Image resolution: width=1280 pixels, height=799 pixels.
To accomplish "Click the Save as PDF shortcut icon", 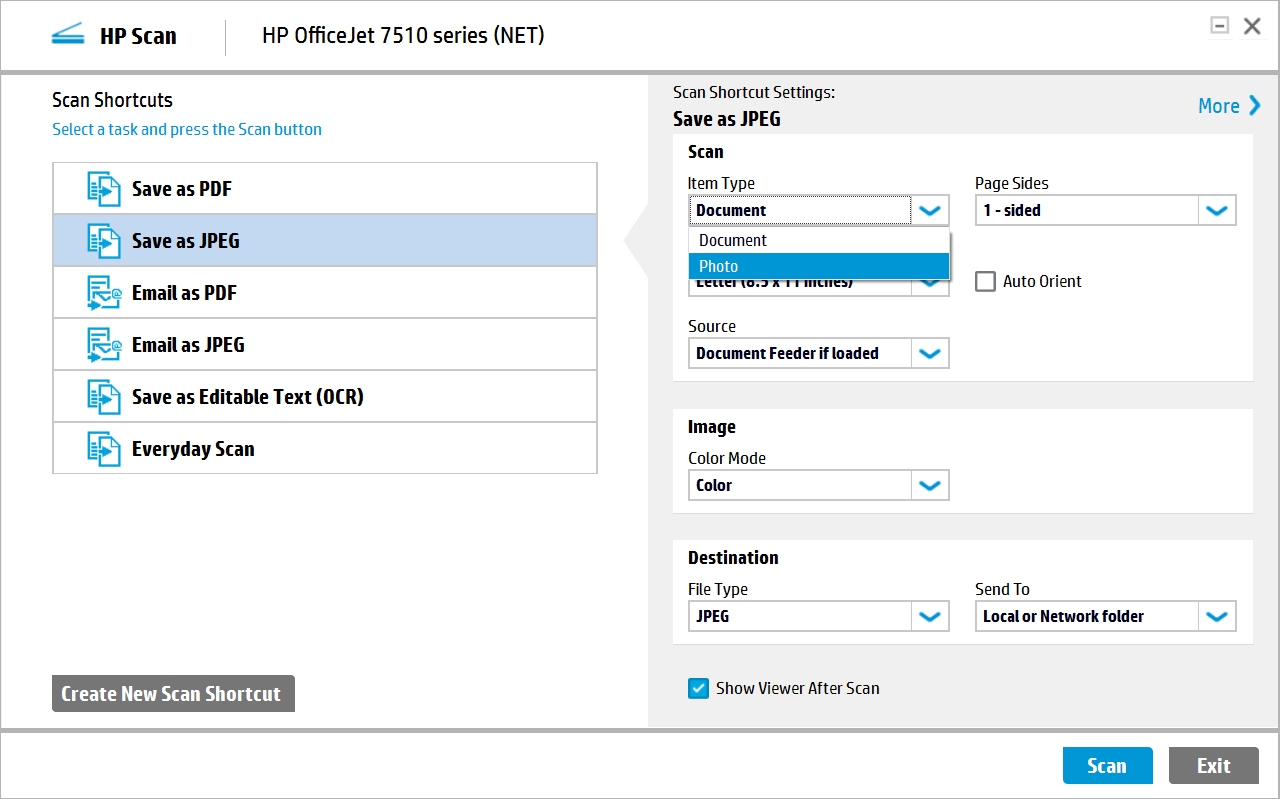I will coord(104,189).
